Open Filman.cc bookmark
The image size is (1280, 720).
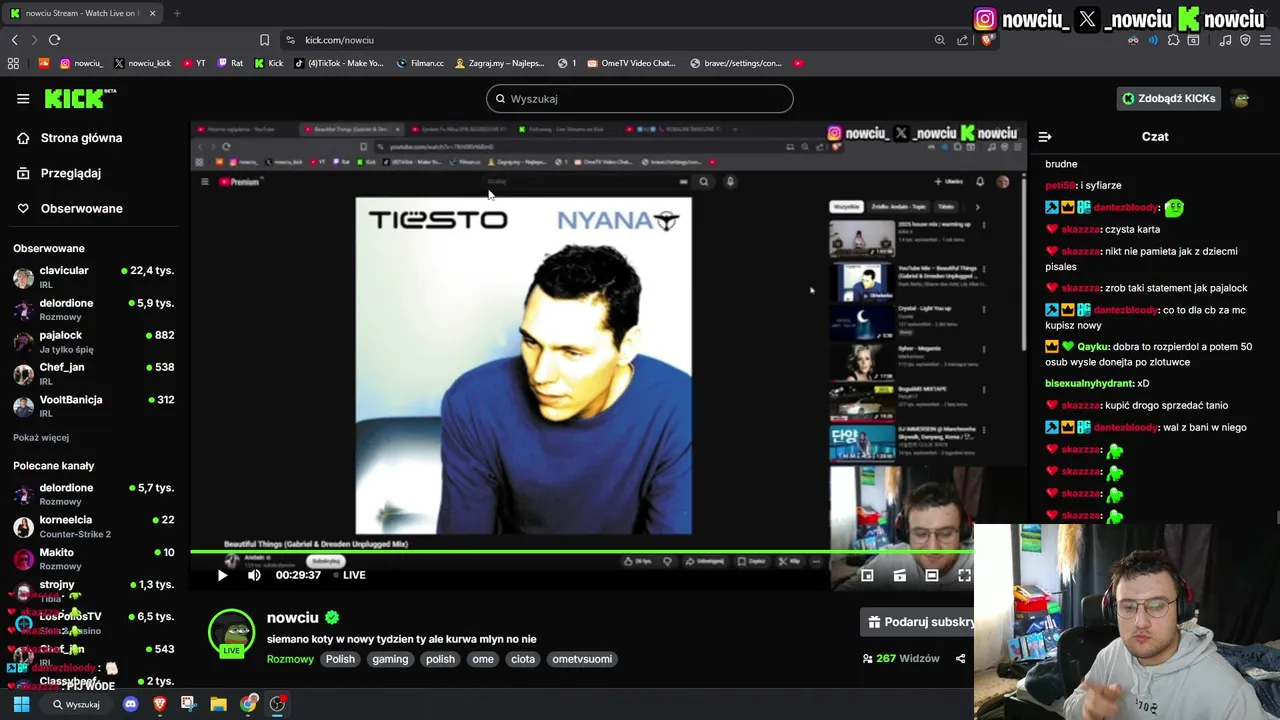pyautogui.click(x=420, y=63)
